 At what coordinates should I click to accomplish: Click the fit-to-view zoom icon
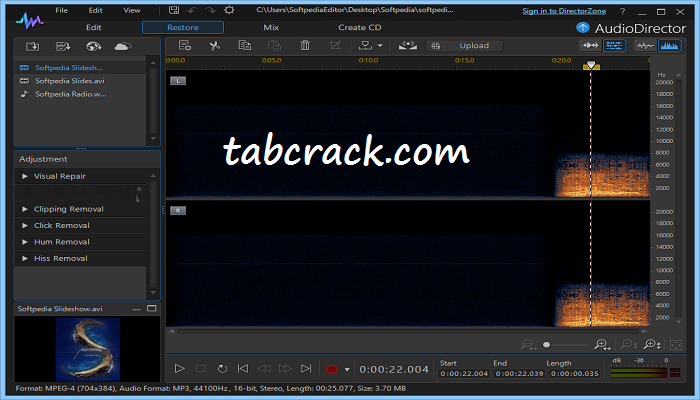coord(676,345)
